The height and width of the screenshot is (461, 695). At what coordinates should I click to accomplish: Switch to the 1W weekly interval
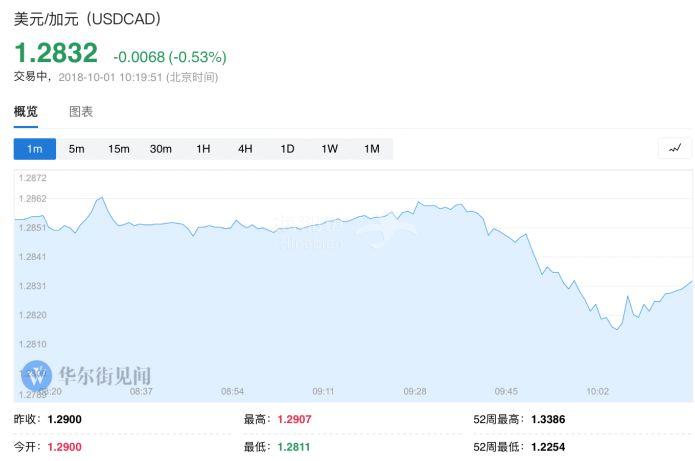[329, 149]
